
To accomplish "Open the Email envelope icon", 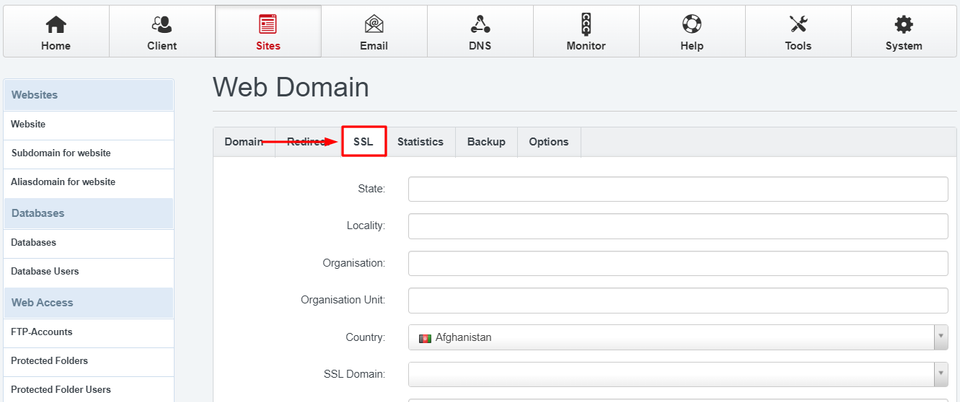I will tap(373, 24).
